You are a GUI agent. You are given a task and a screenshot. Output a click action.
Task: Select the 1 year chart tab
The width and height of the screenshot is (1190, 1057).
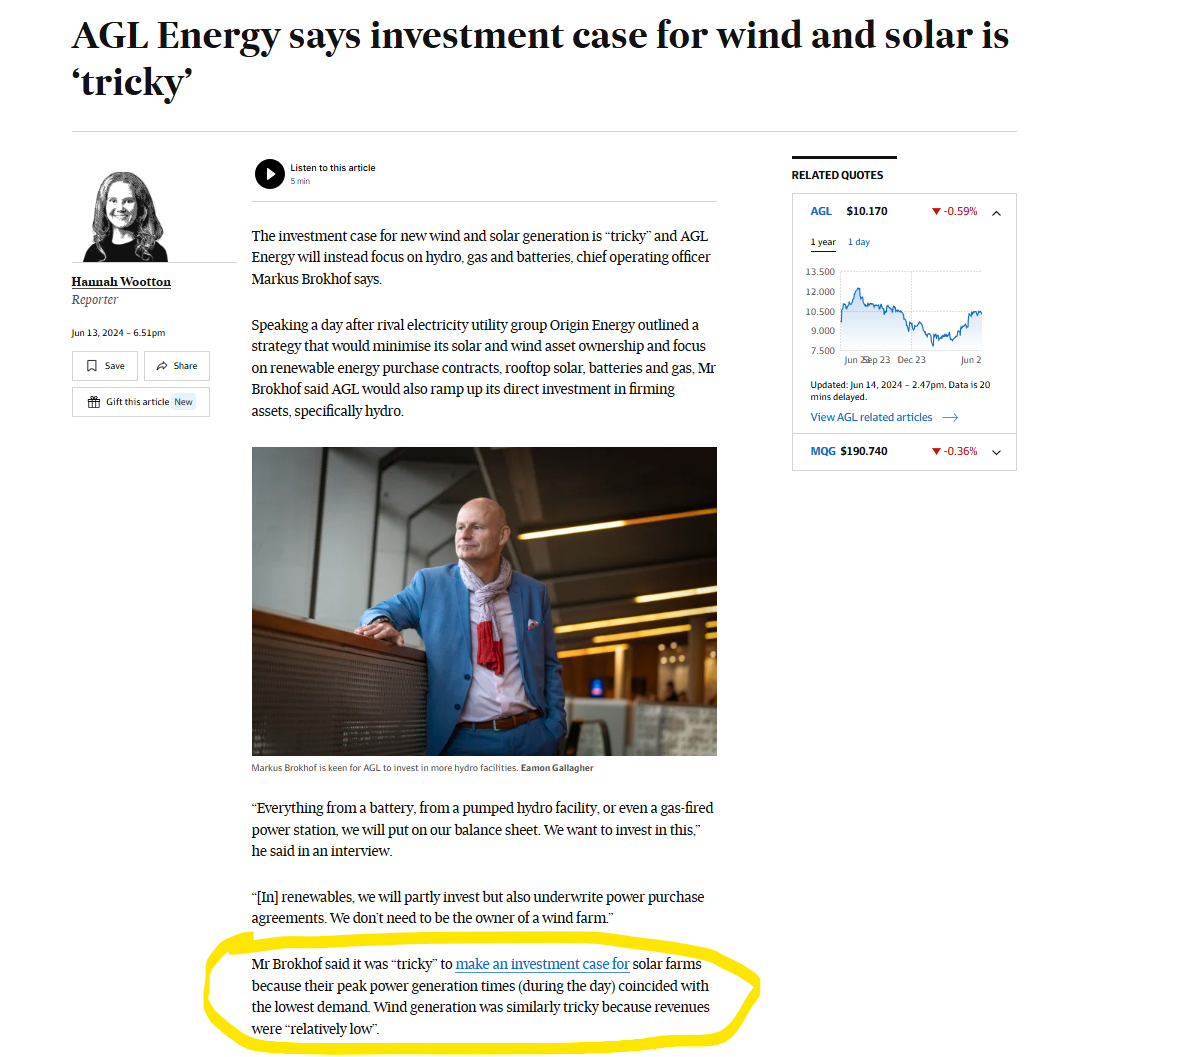823,242
